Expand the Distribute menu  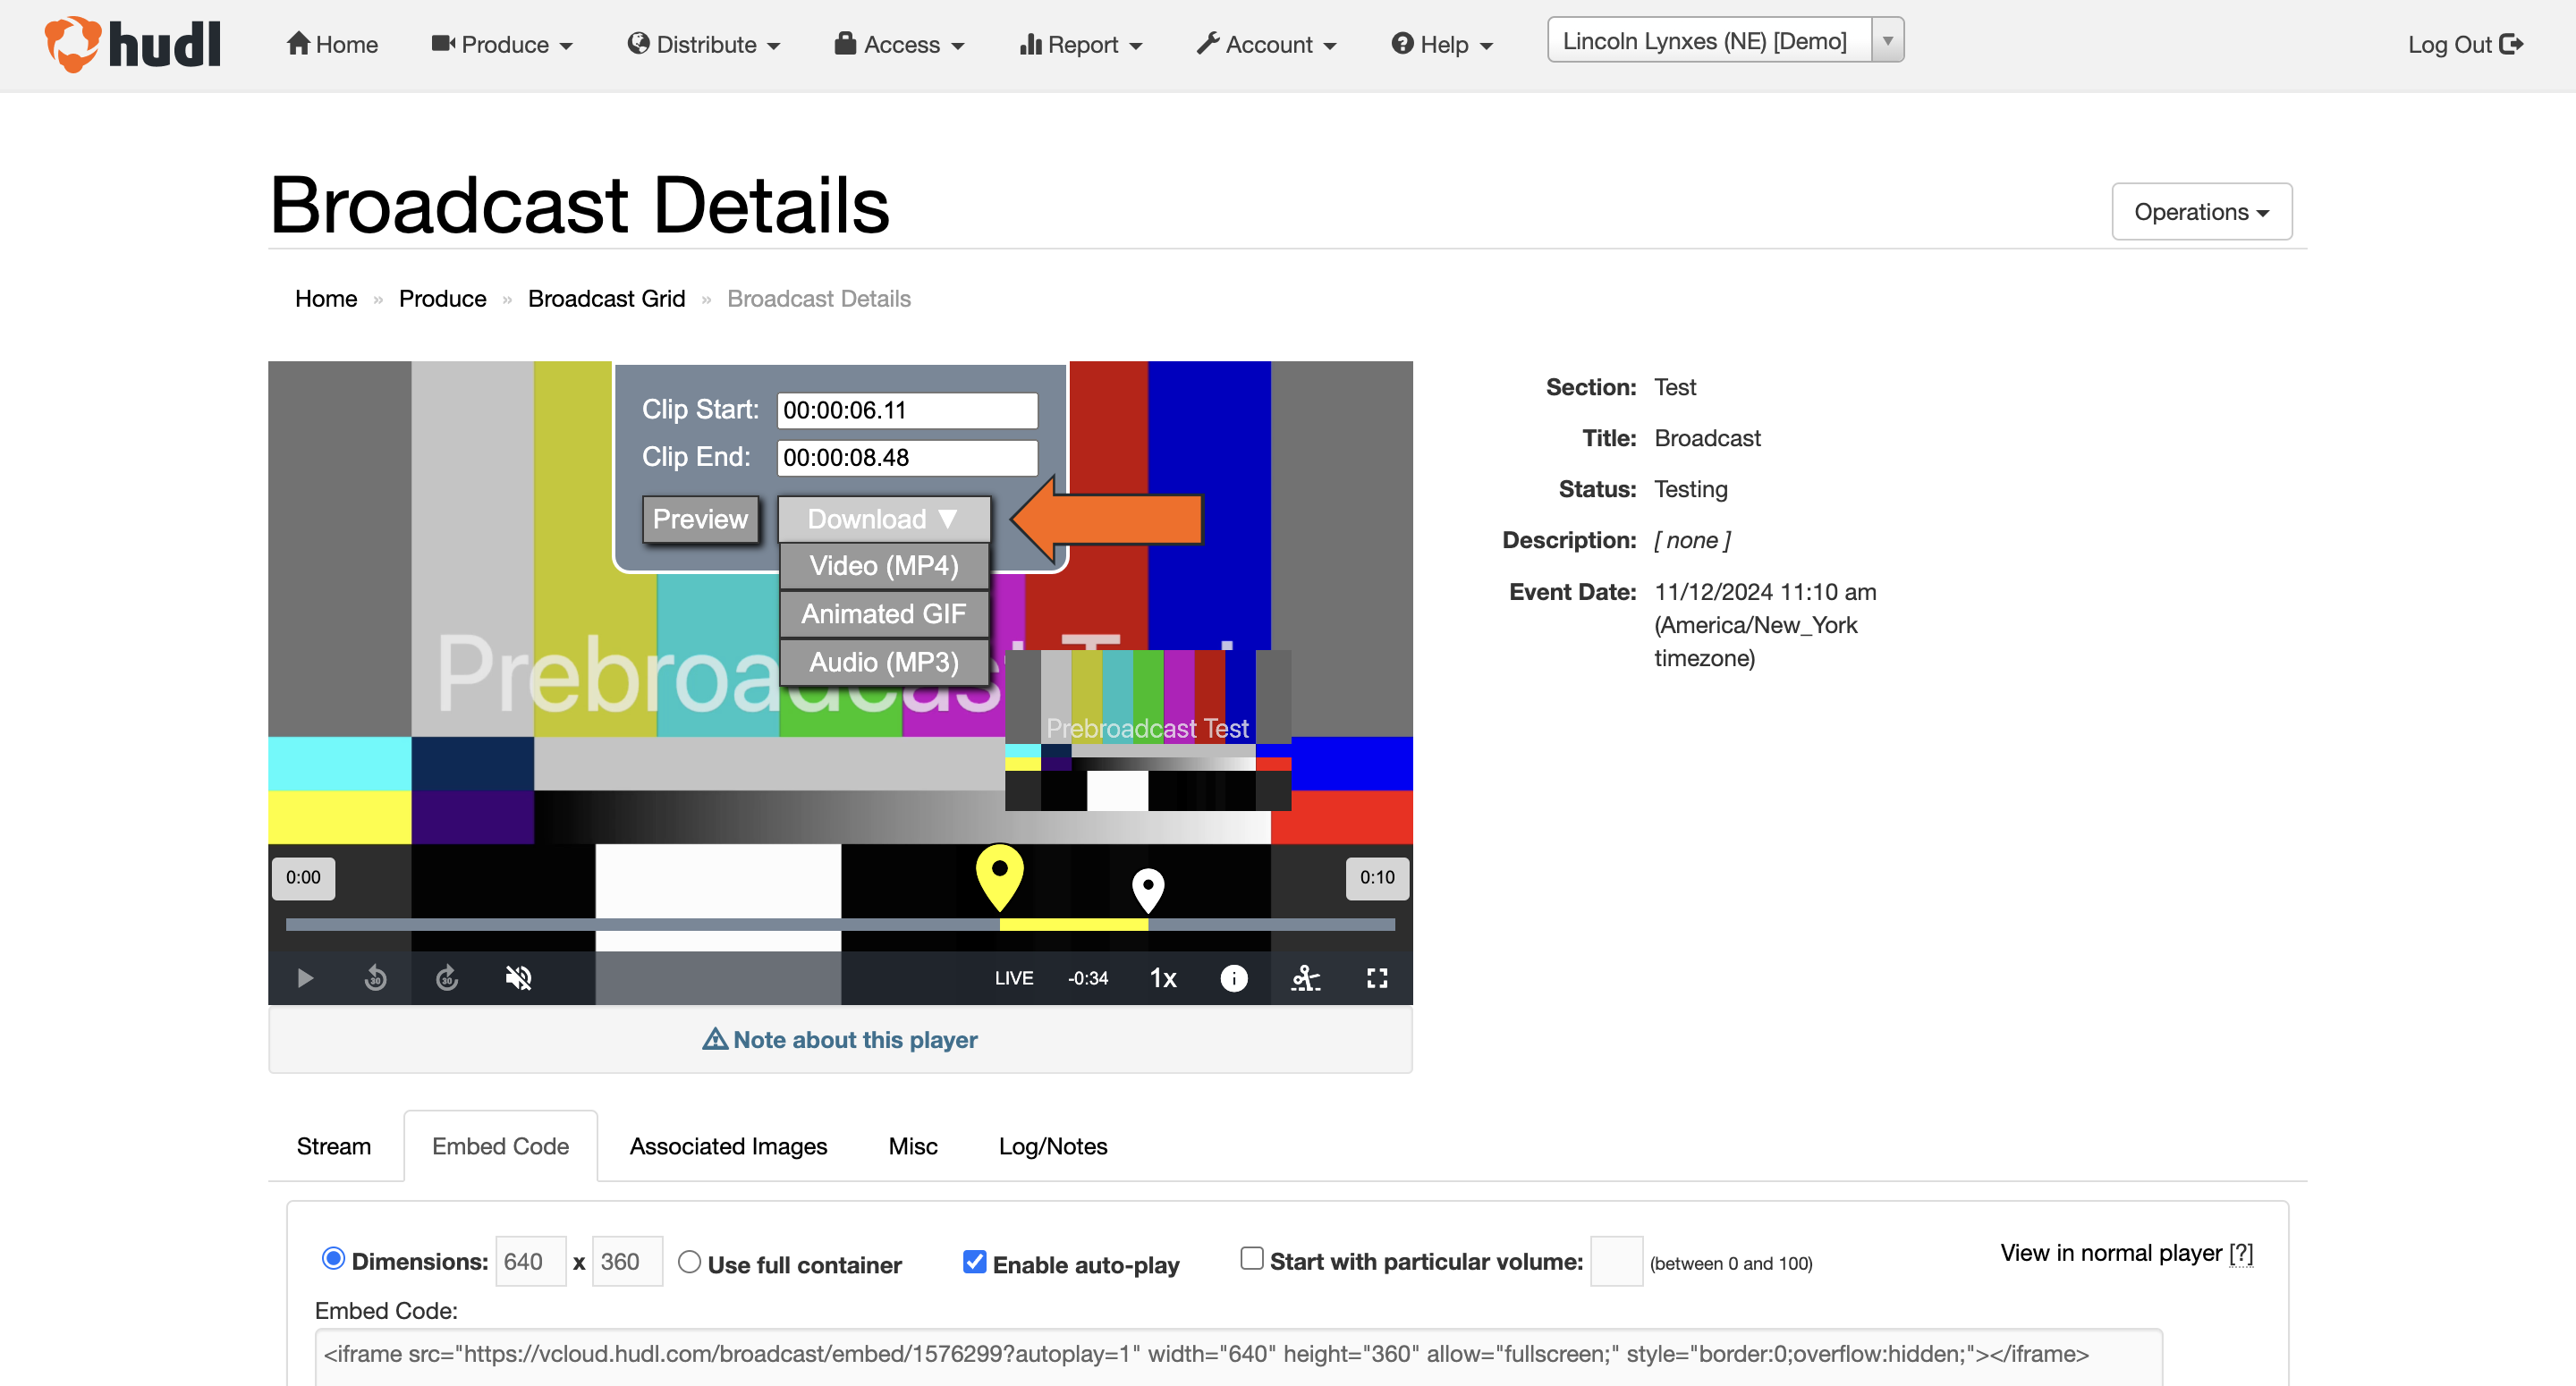click(x=703, y=44)
